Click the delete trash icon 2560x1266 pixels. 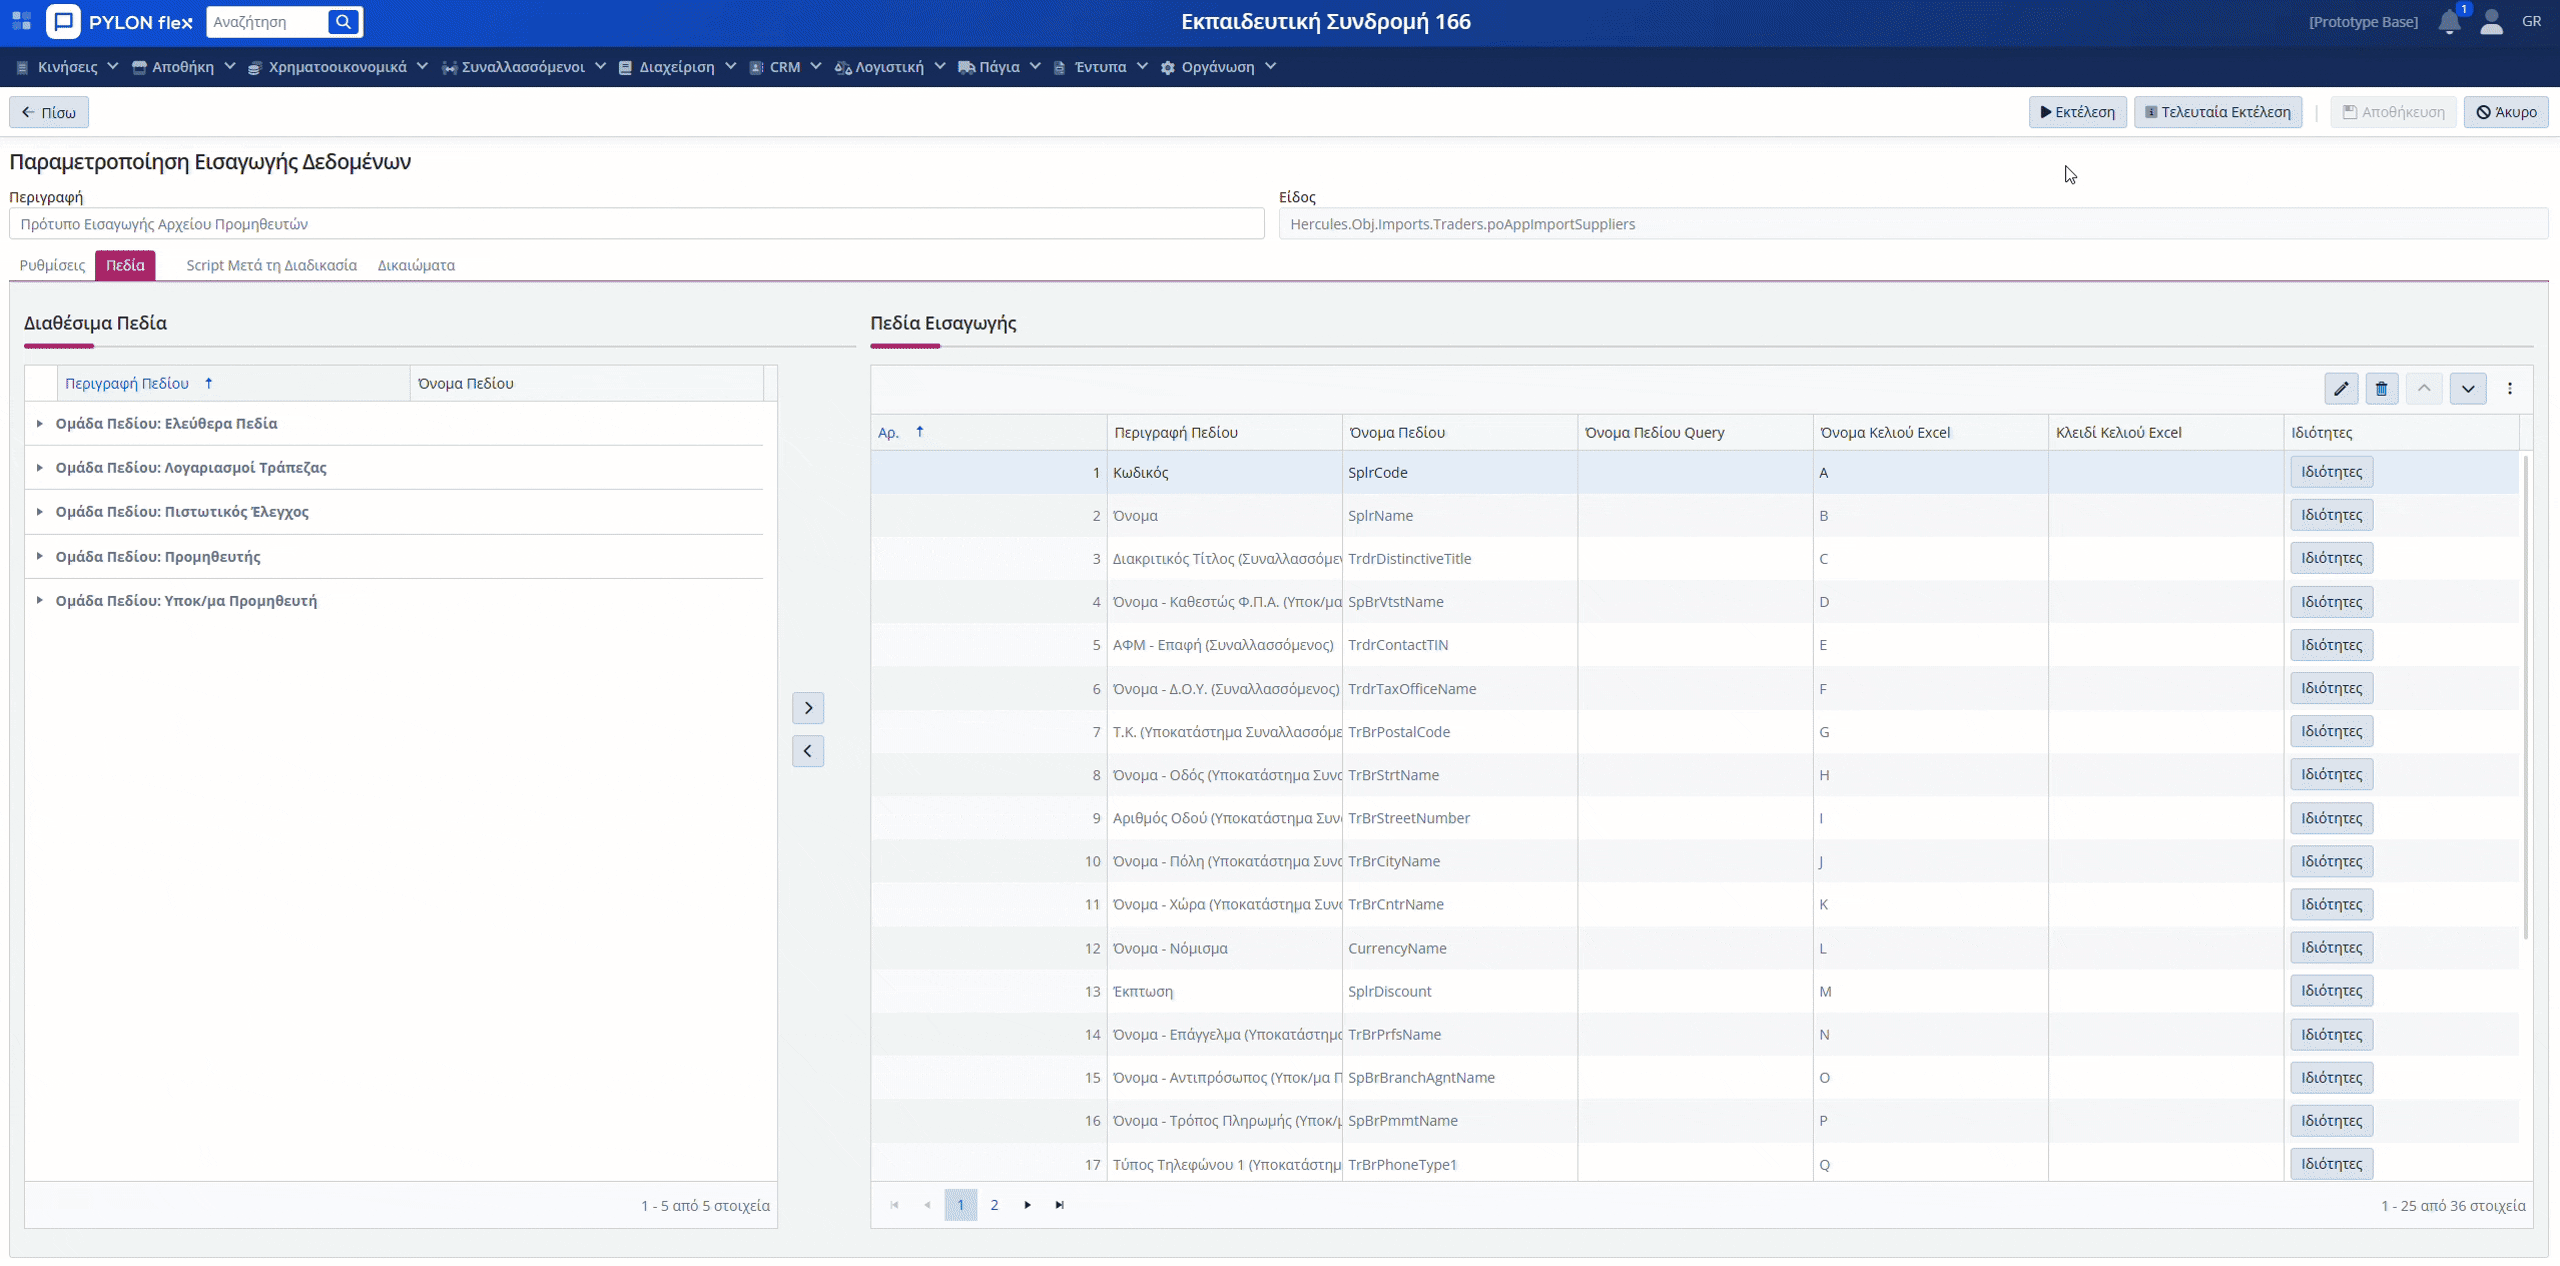tap(2382, 389)
